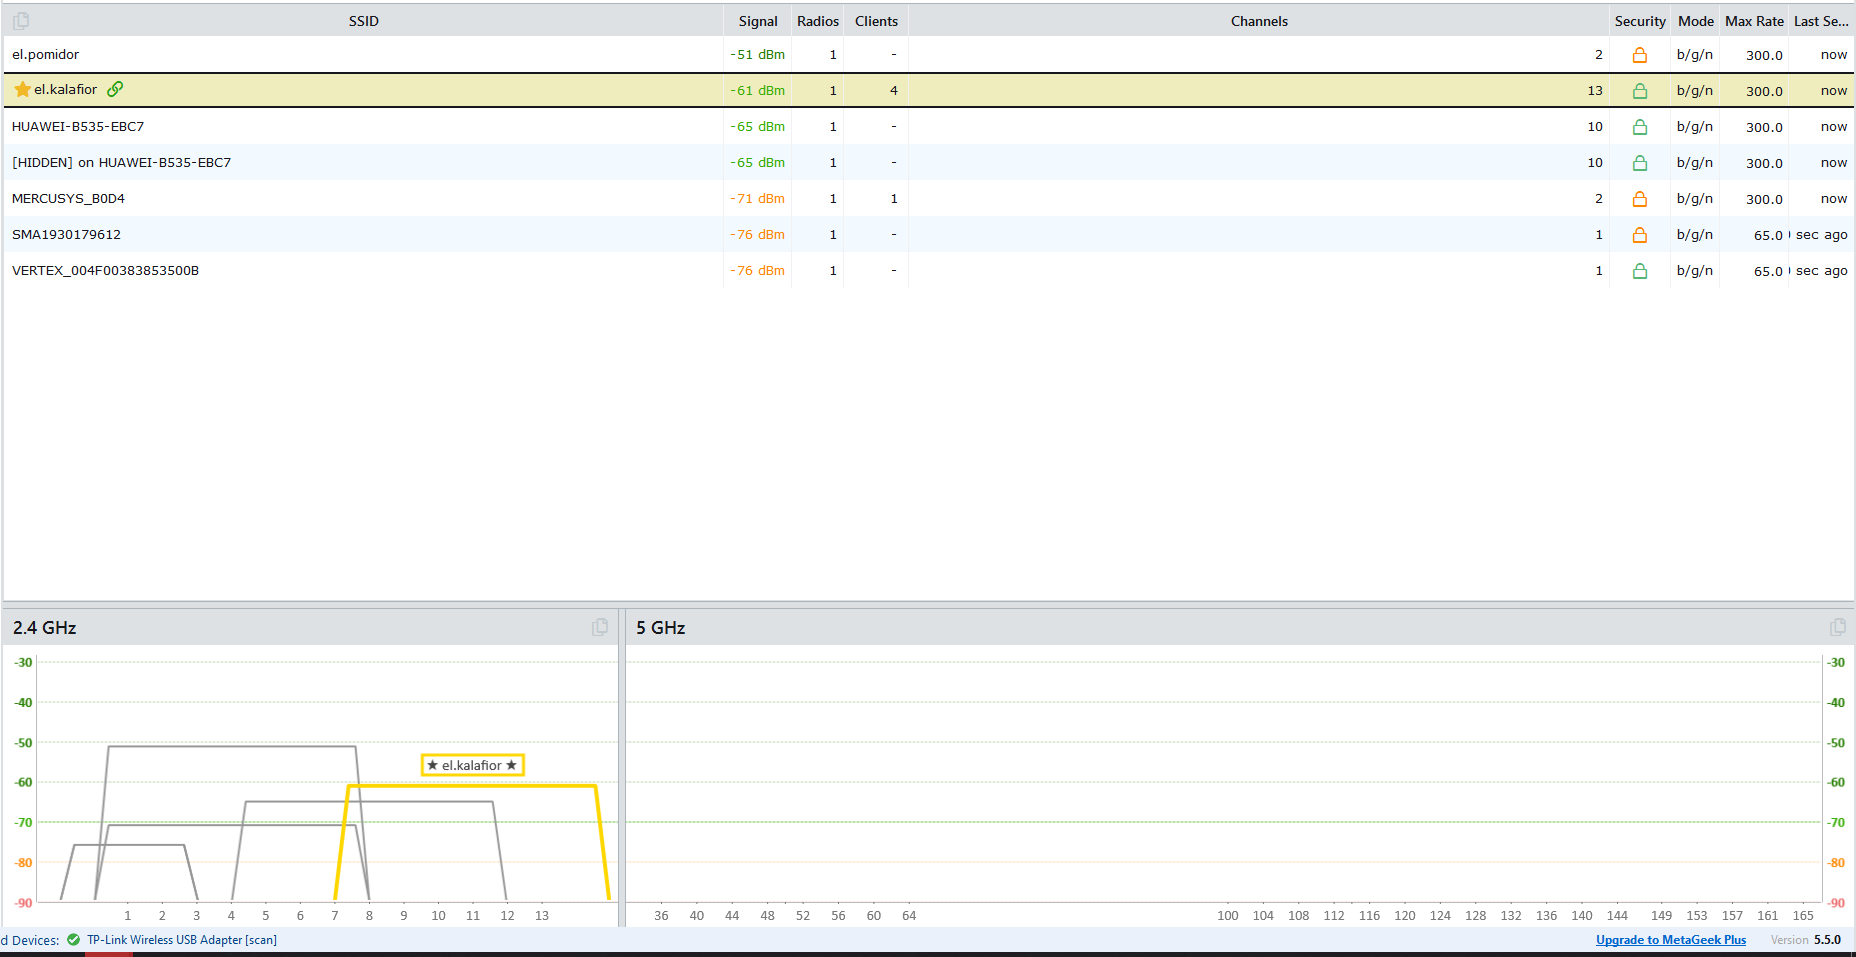
Task: Click the 65.0 max rate of SMA1930179612
Action: [1768, 236]
